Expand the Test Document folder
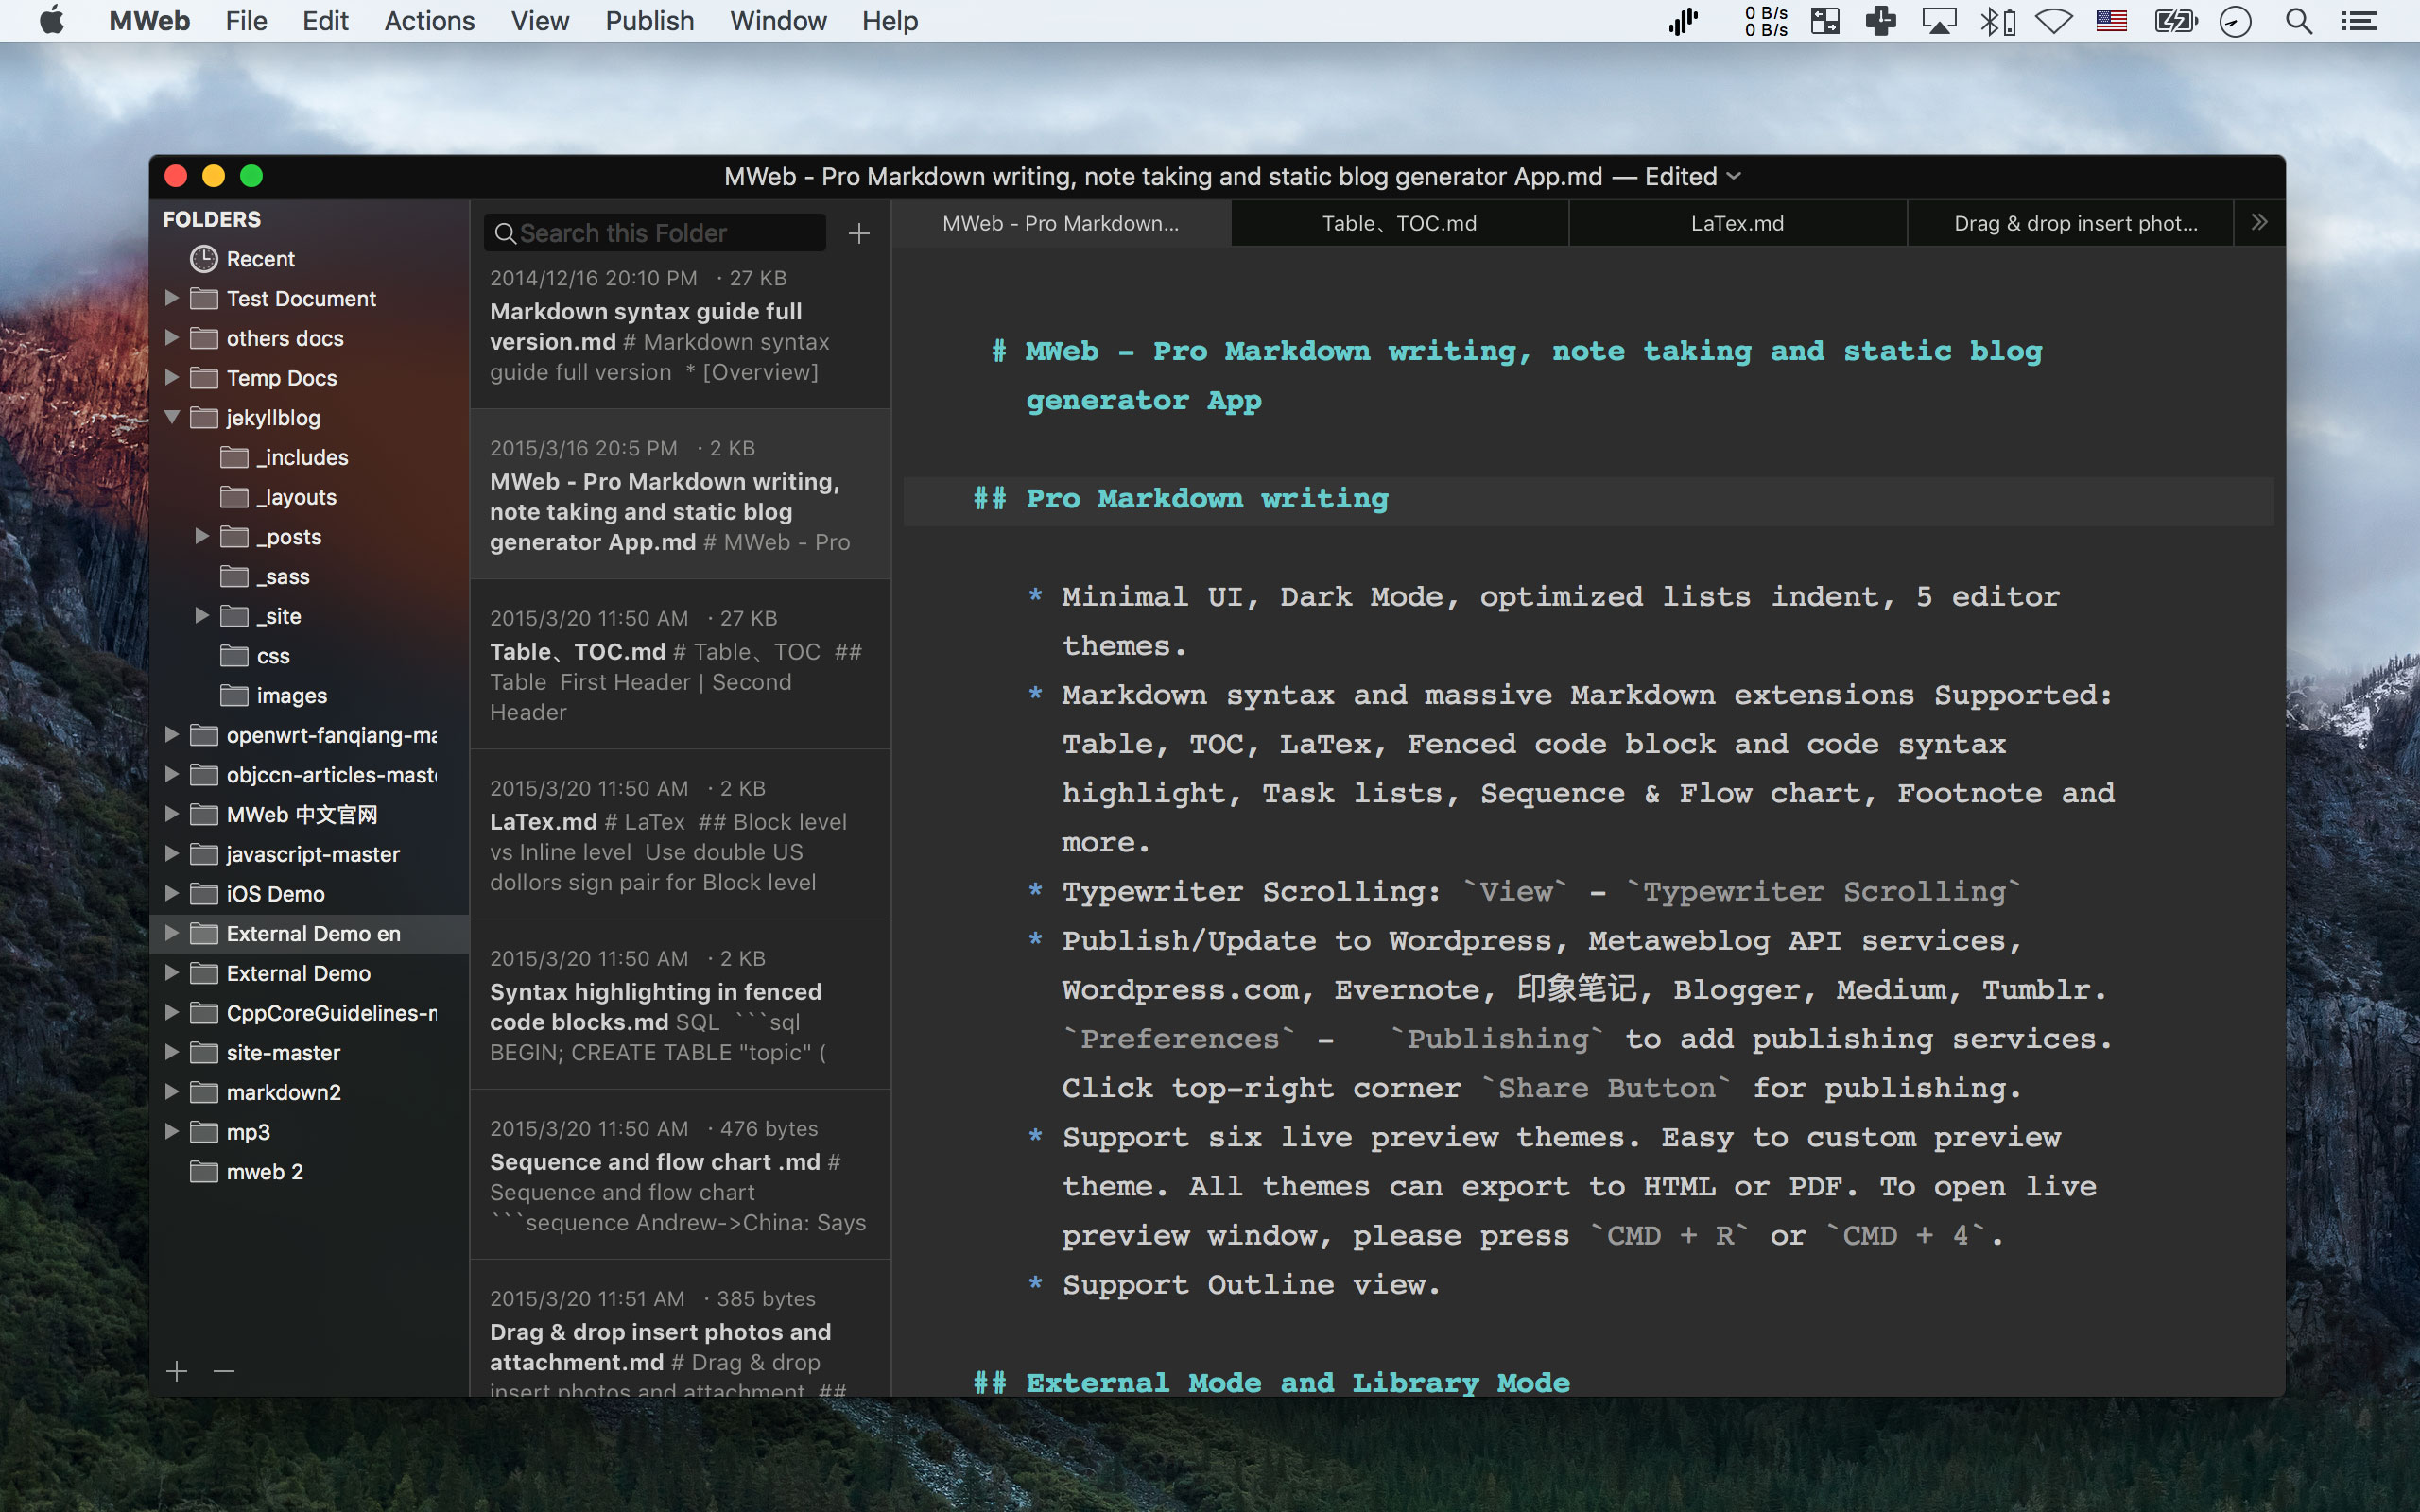The width and height of the screenshot is (2420, 1512). [172, 298]
